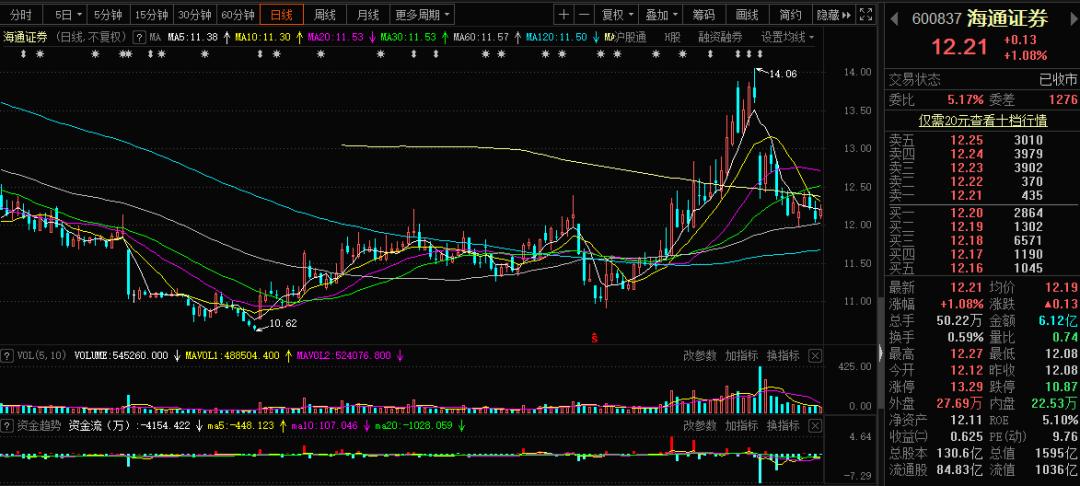The image size is (1080, 486).
Task: Open VOL indicator help question icon
Action: [x=8, y=356]
